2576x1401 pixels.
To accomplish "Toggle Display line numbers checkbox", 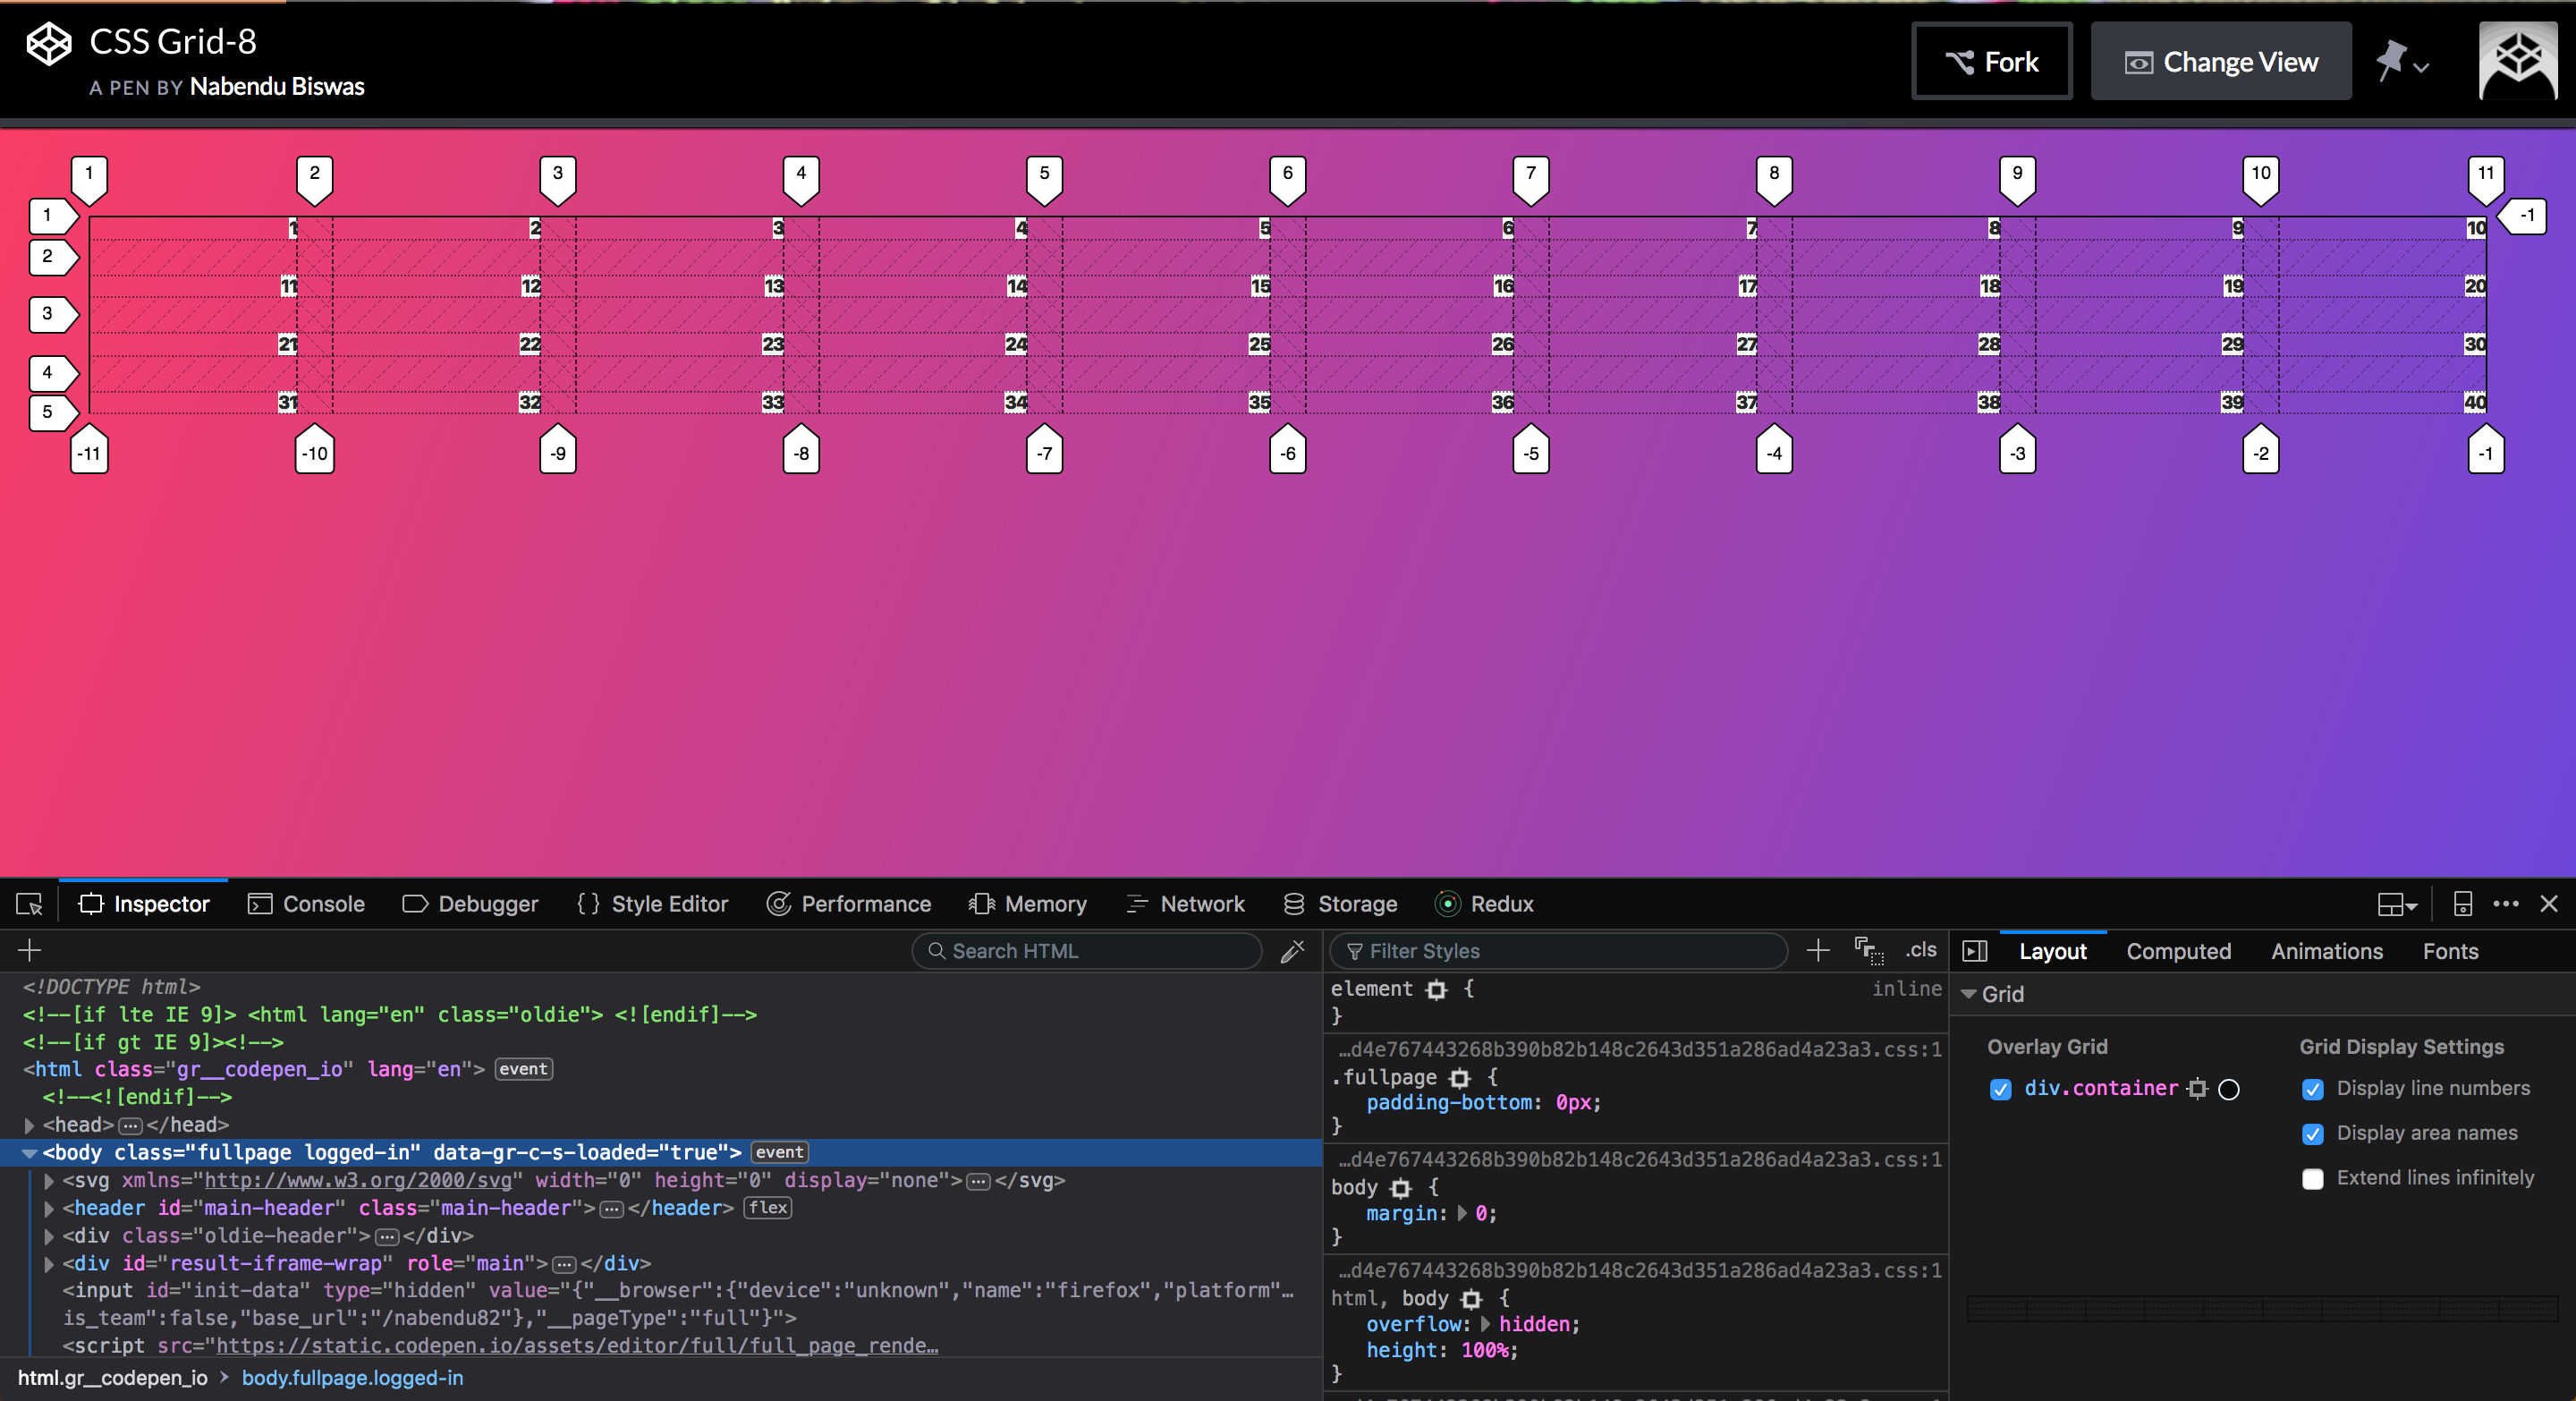I will point(2313,1090).
